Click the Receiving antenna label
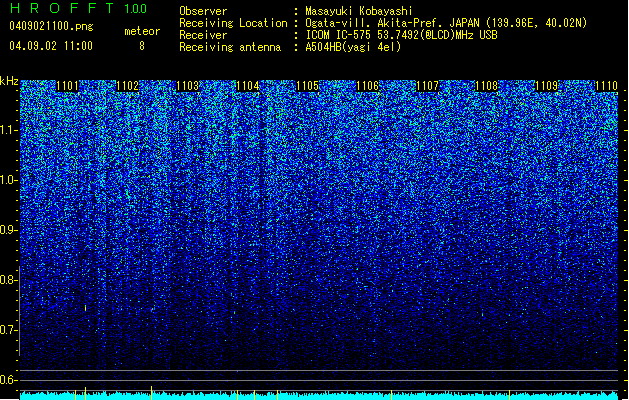 click(x=230, y=47)
